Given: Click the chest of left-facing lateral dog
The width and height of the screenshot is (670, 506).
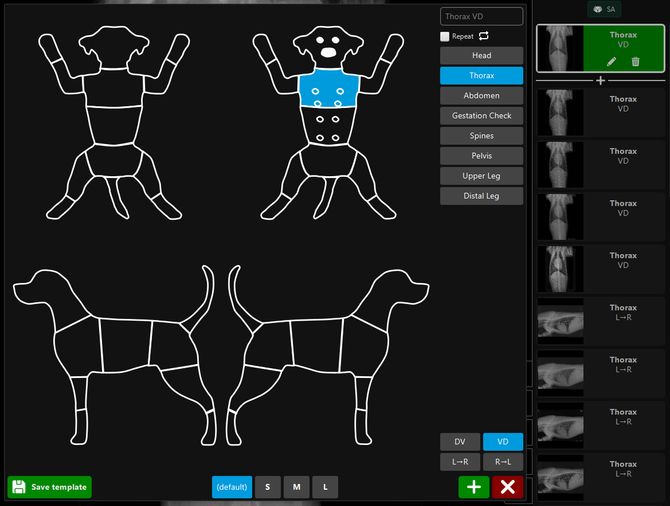Looking at the screenshot, I should point(77,346).
